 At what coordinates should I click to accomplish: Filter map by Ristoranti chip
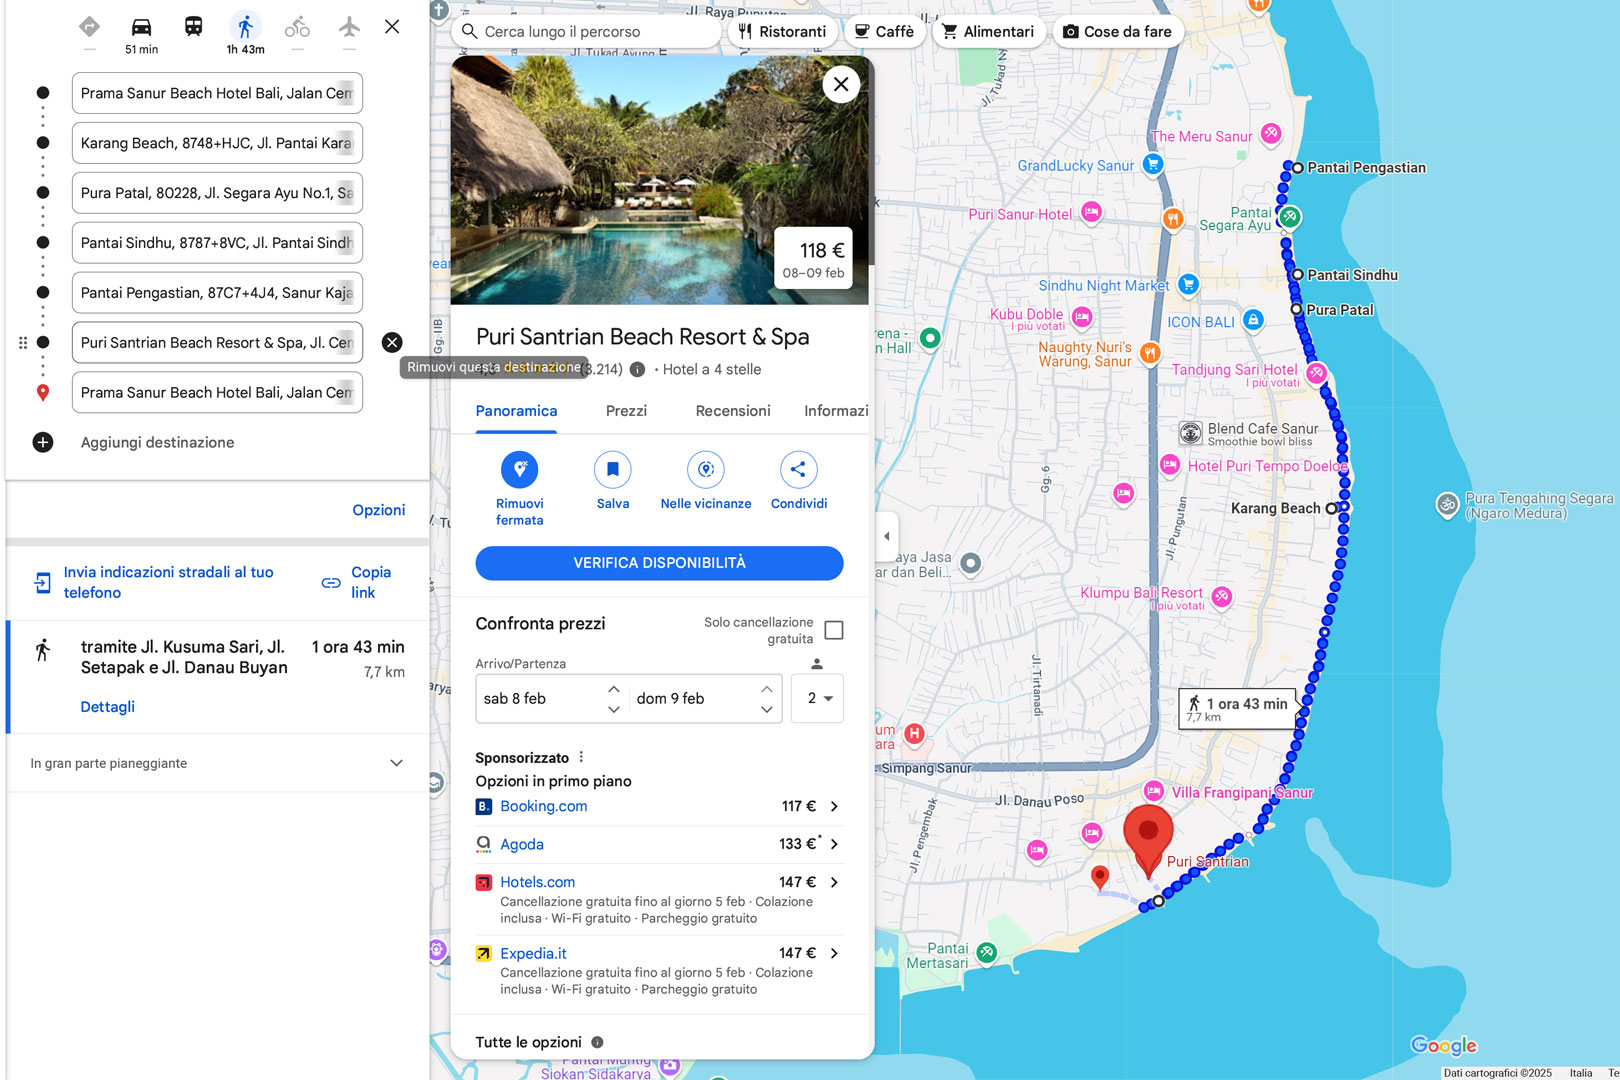click(782, 32)
